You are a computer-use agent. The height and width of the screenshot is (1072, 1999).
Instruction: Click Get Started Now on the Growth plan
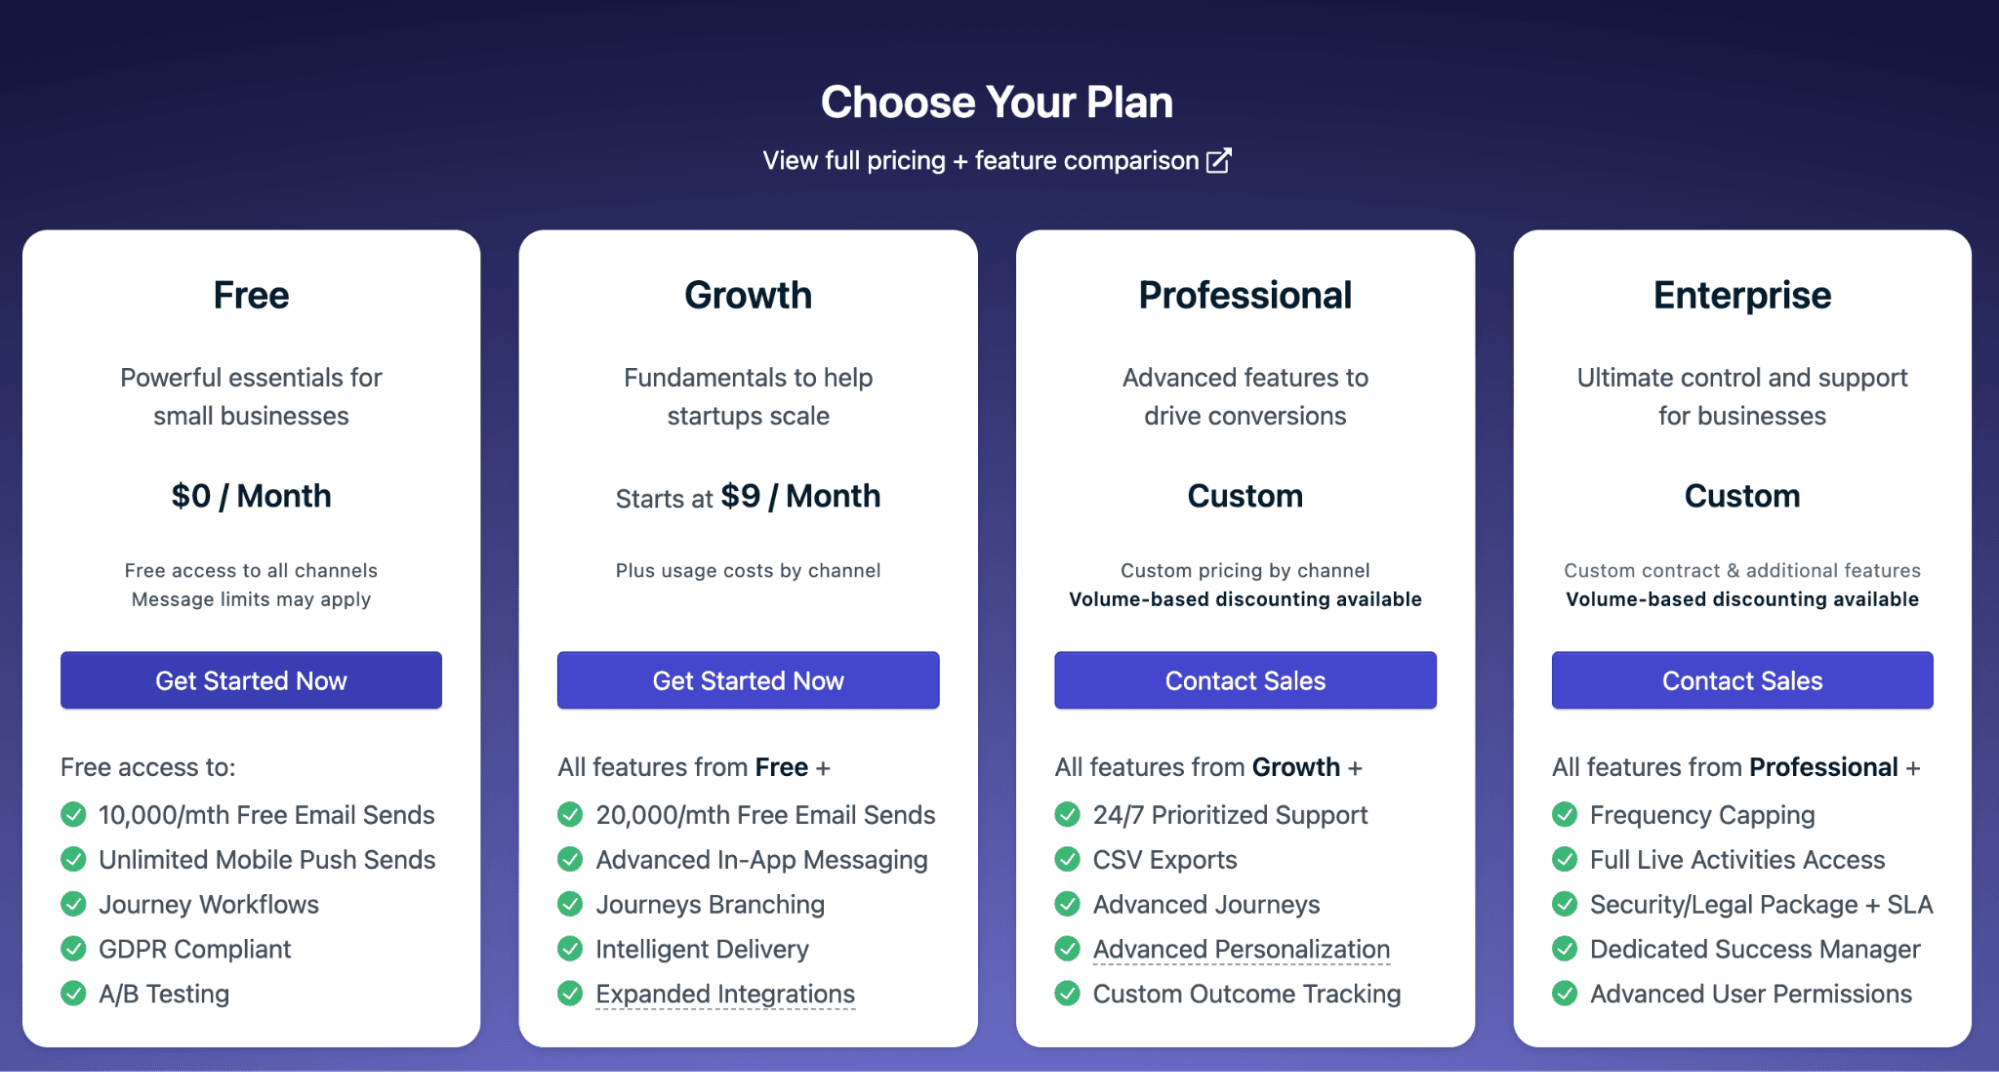[x=748, y=680]
